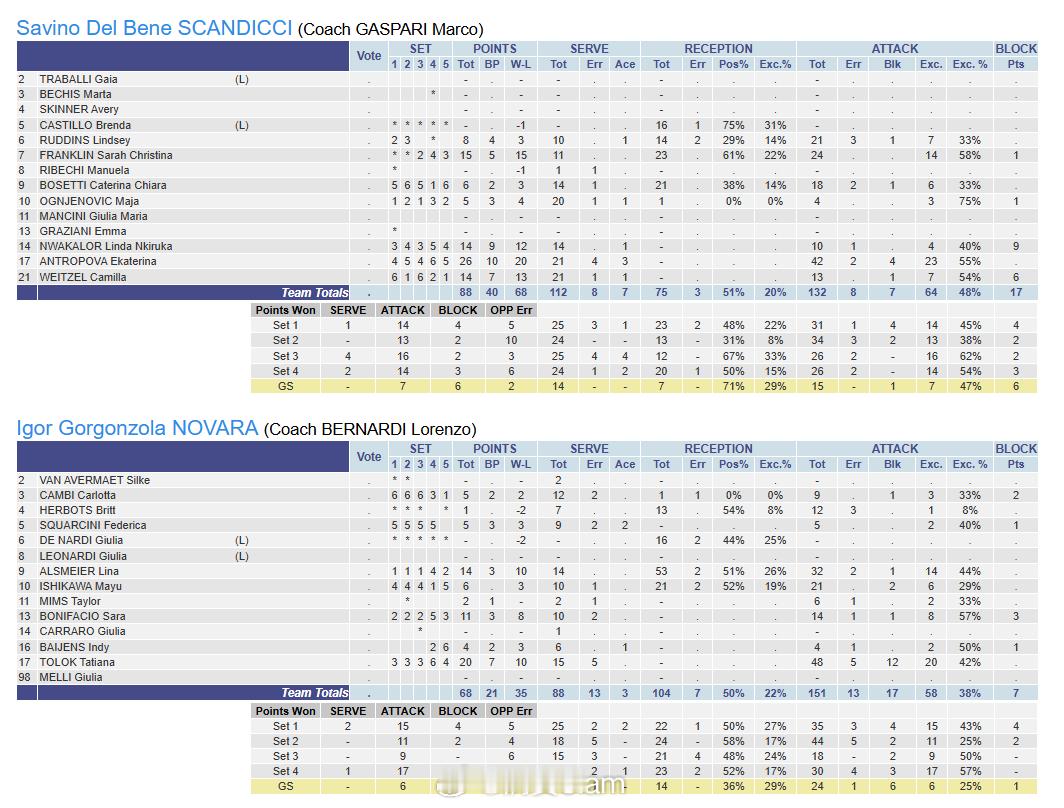Click Scandicci table ATTACK header

point(894,49)
